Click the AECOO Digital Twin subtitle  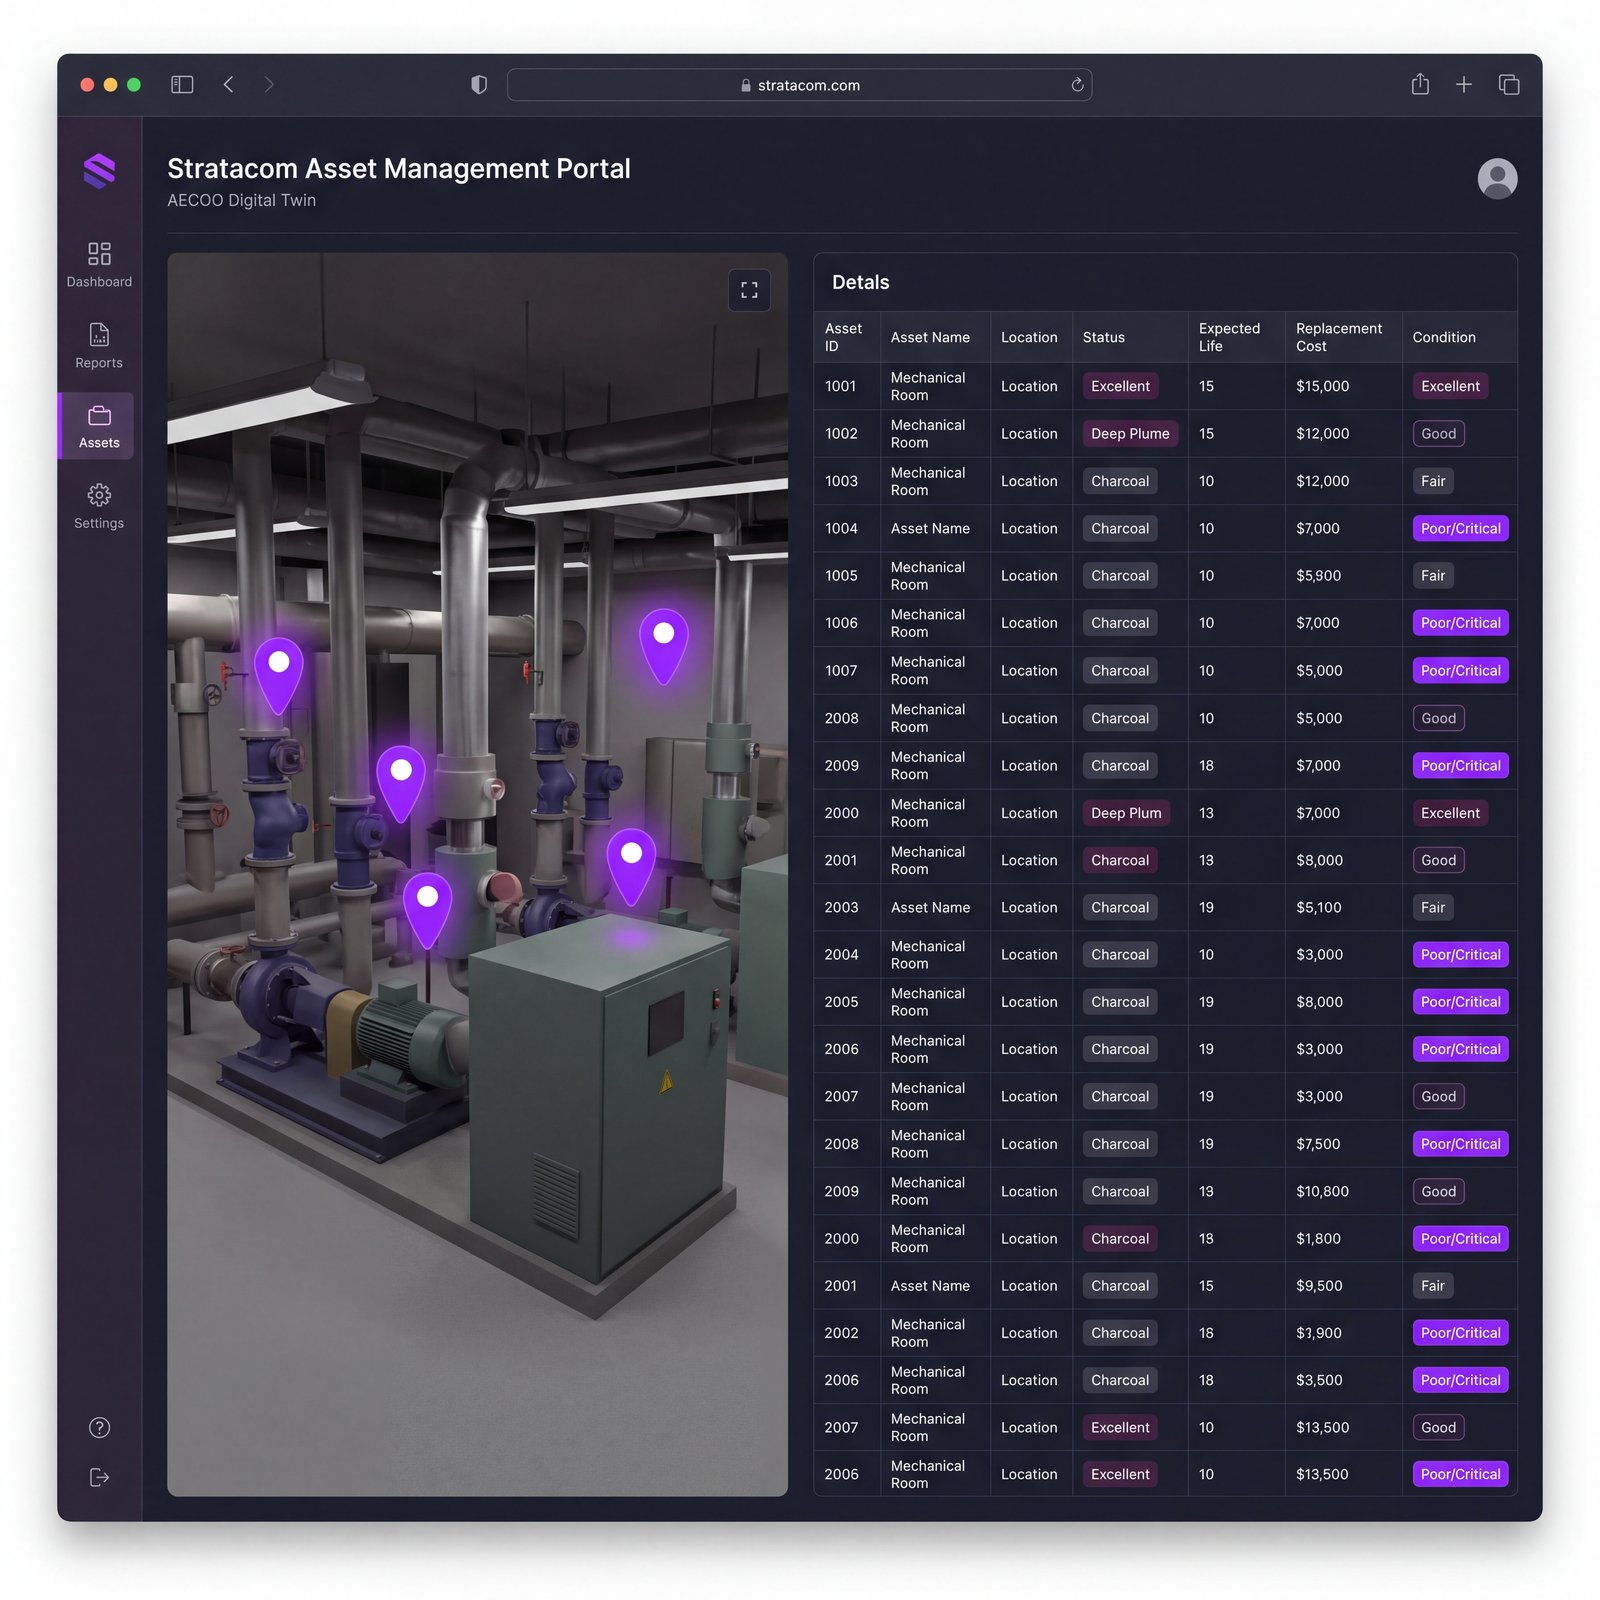tap(241, 200)
